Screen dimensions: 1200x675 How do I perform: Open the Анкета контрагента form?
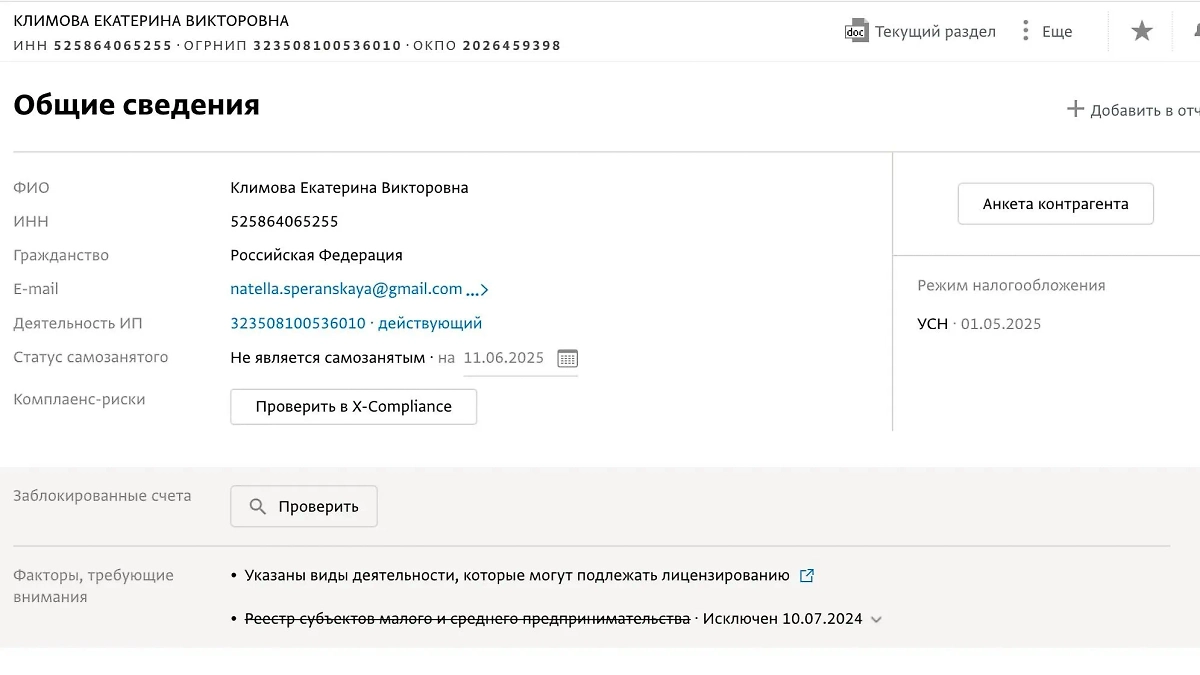tap(1055, 203)
